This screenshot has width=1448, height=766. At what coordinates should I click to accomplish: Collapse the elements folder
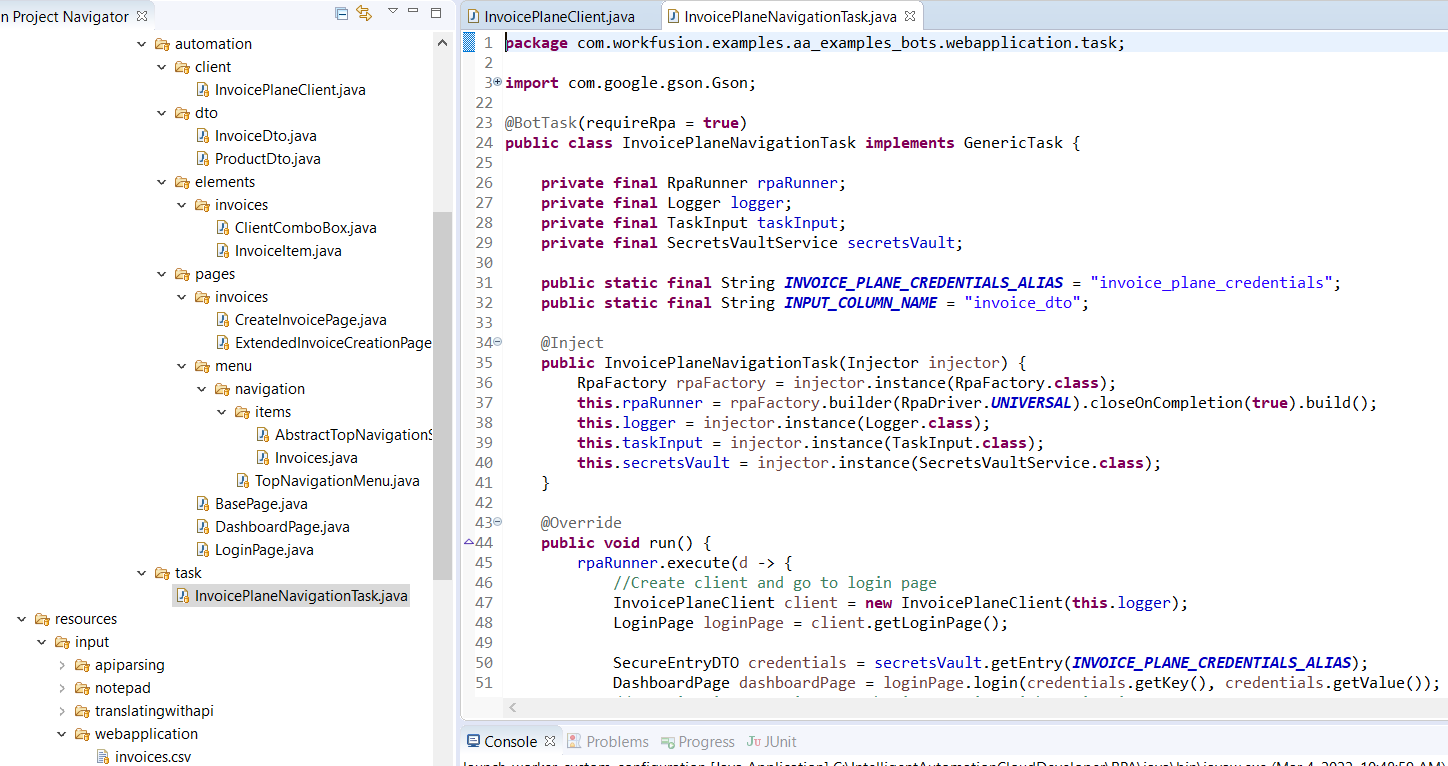coord(161,182)
